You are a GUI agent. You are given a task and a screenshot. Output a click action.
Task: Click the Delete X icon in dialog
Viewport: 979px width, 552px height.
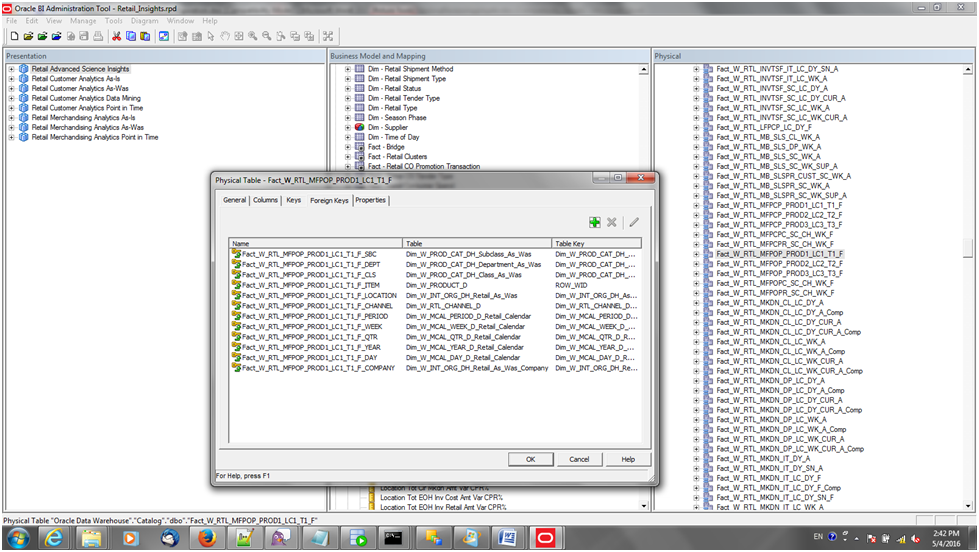(612, 222)
